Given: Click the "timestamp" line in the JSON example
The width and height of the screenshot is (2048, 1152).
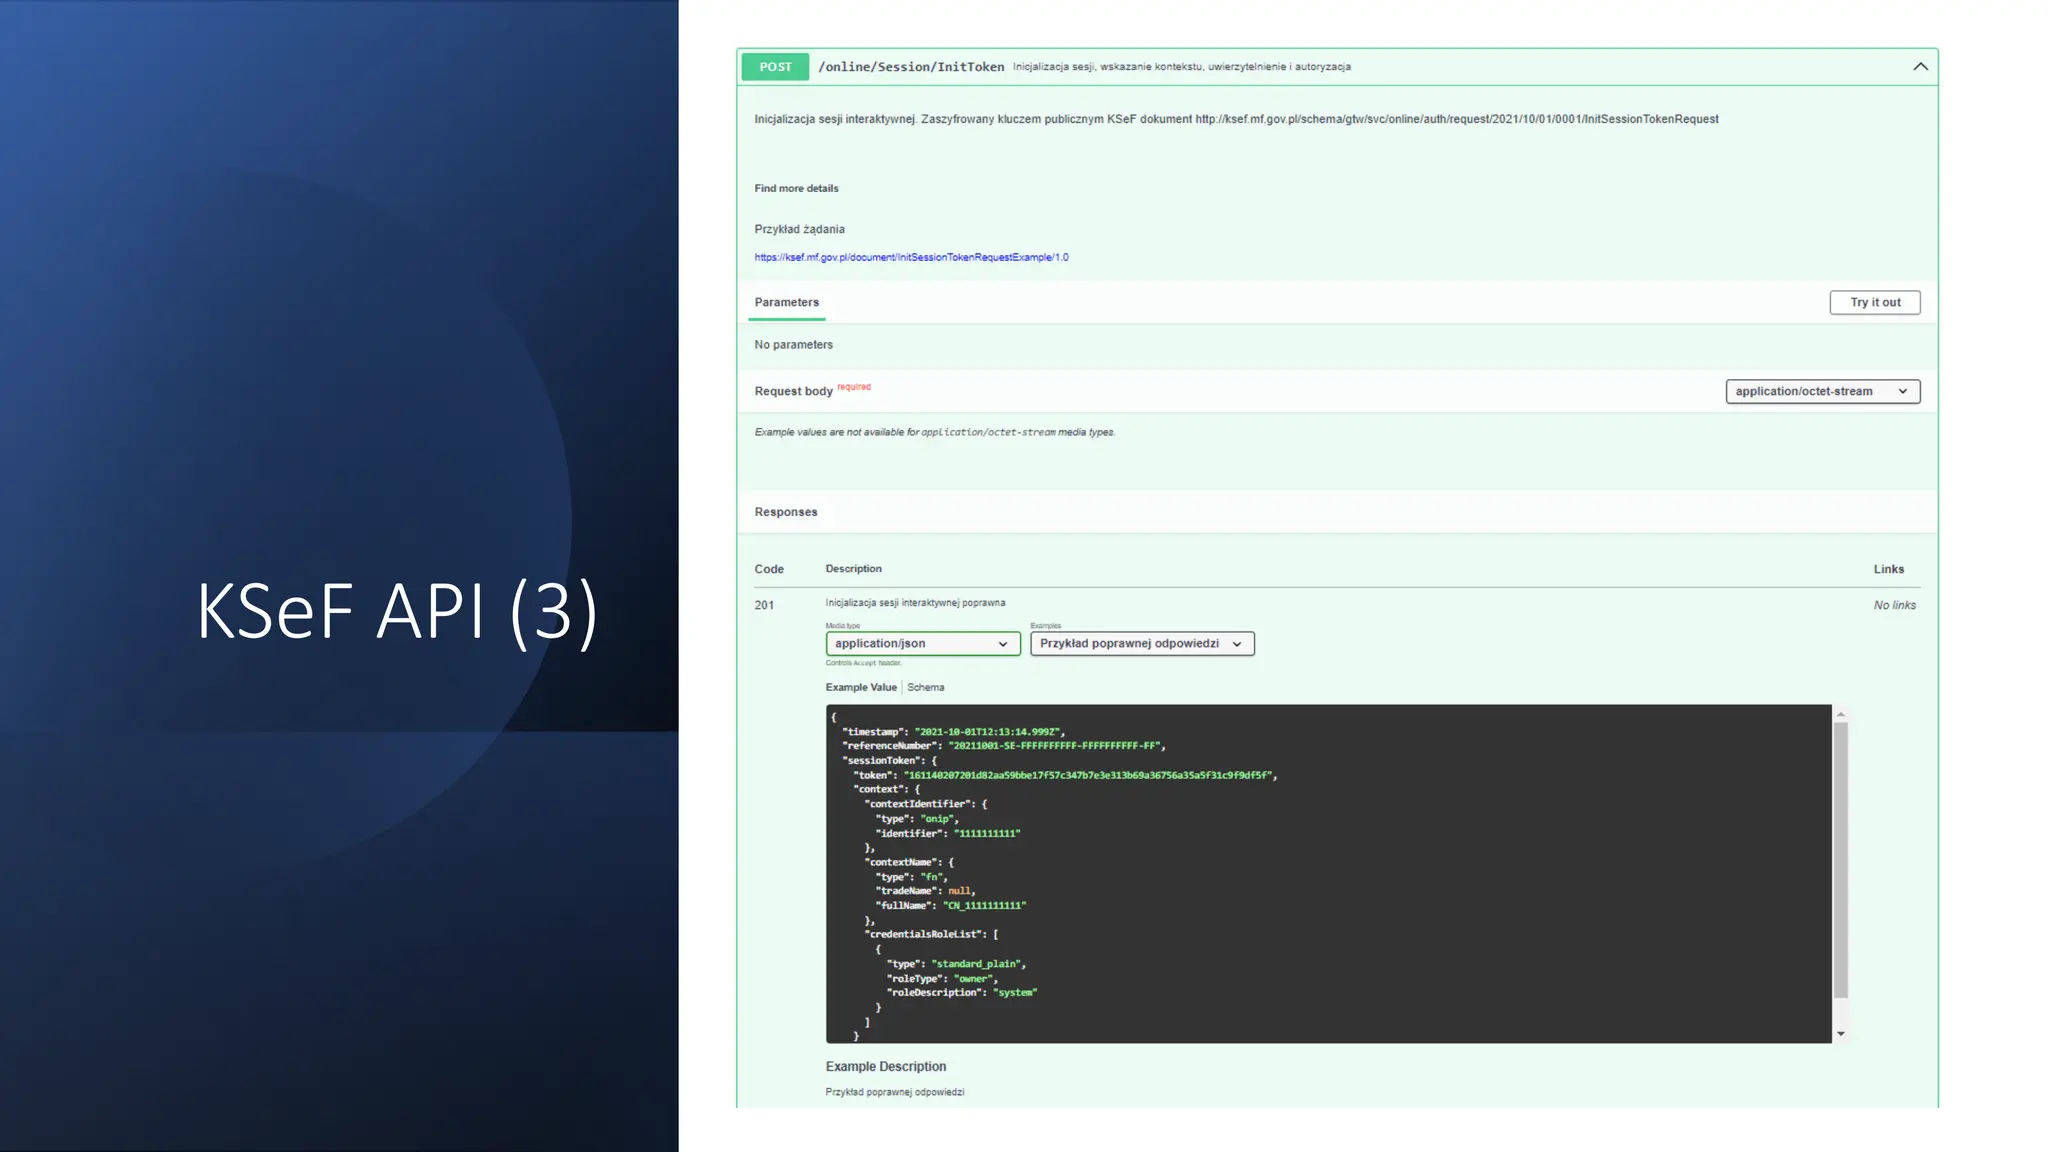Looking at the screenshot, I should [953, 732].
